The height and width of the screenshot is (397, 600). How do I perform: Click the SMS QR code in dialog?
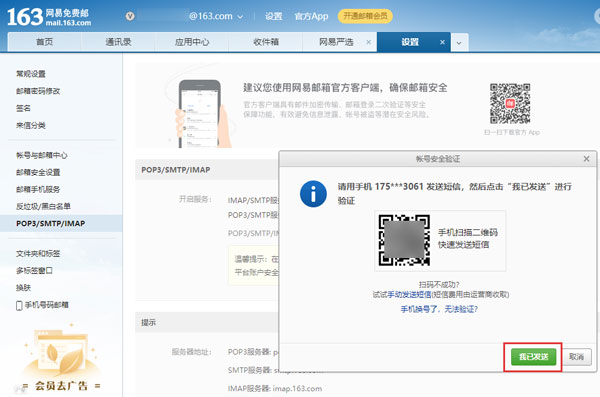404,240
